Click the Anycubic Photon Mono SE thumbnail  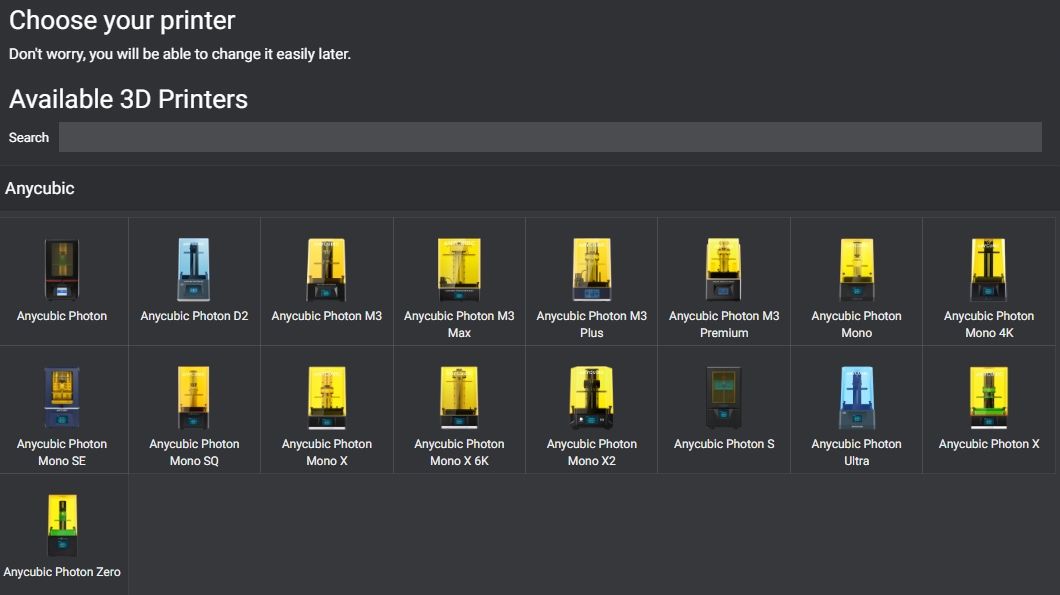coord(62,397)
